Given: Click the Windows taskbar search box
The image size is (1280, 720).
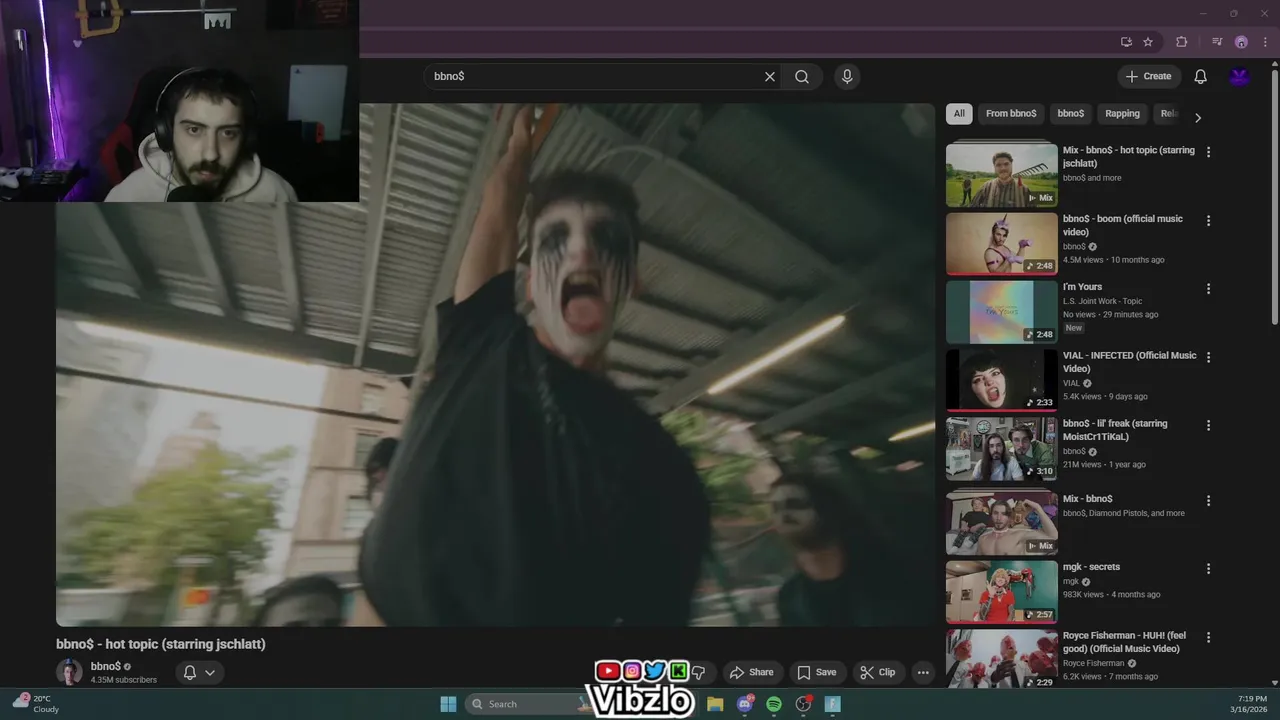Looking at the screenshot, I should pyautogui.click(x=528, y=704).
